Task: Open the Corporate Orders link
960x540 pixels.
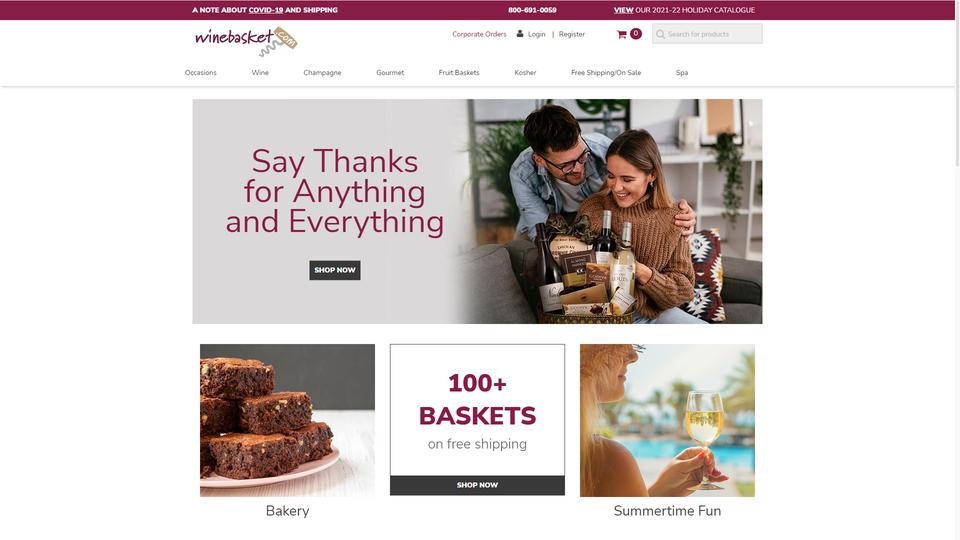Action: [479, 34]
